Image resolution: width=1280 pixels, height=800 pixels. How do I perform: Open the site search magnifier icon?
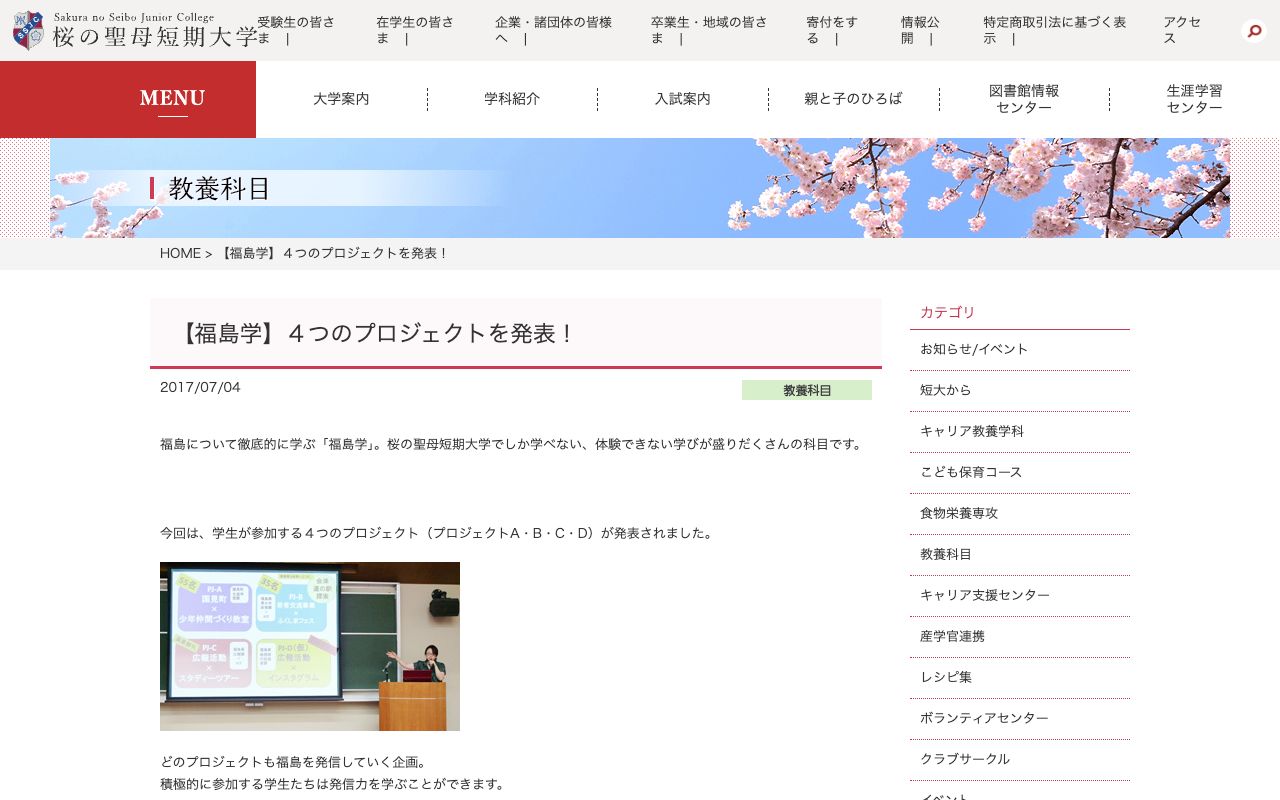pos(1253,31)
